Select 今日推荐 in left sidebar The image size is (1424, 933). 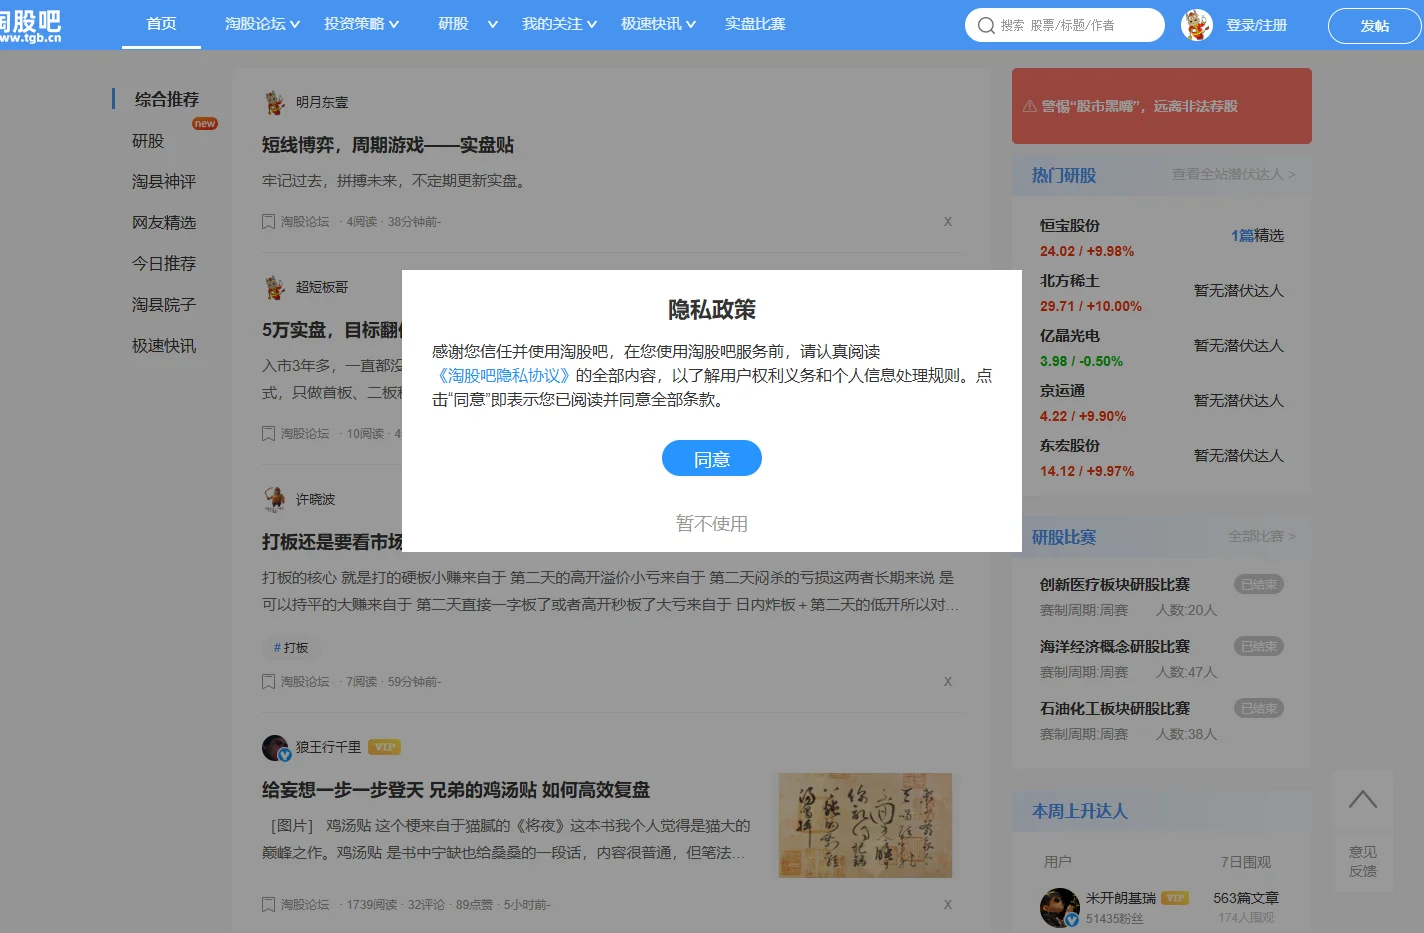[x=164, y=263]
